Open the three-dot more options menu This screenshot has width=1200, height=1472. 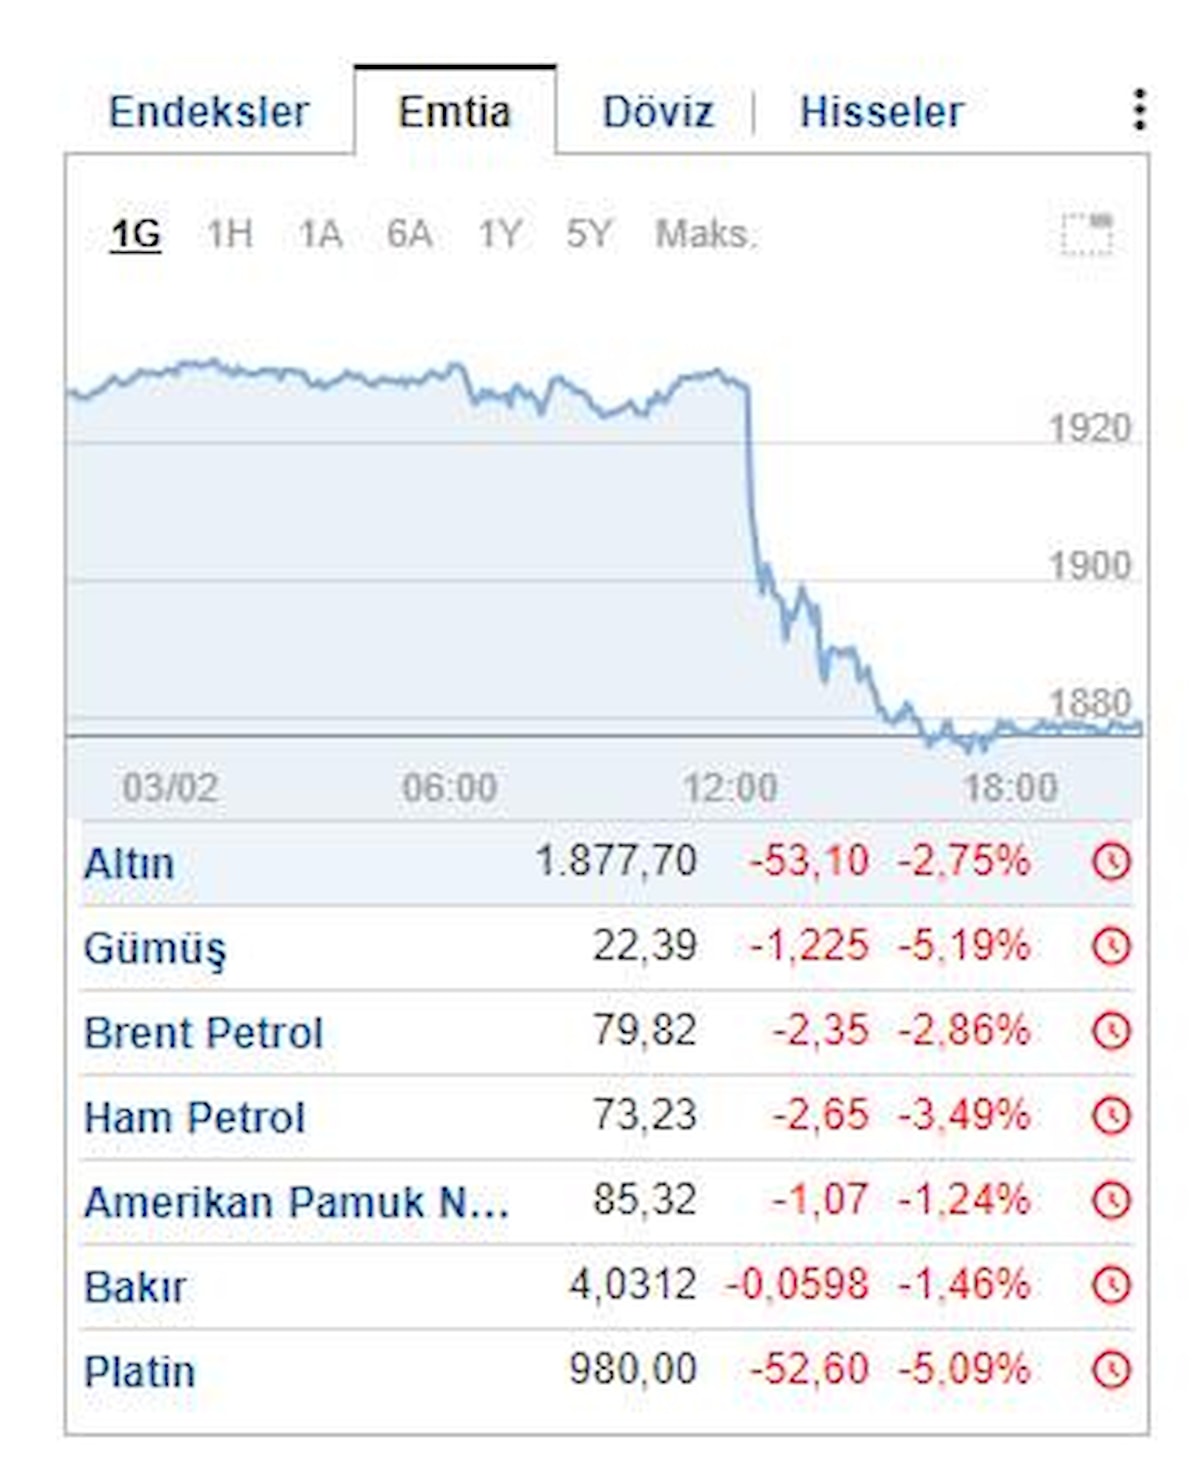[x=1139, y=110]
